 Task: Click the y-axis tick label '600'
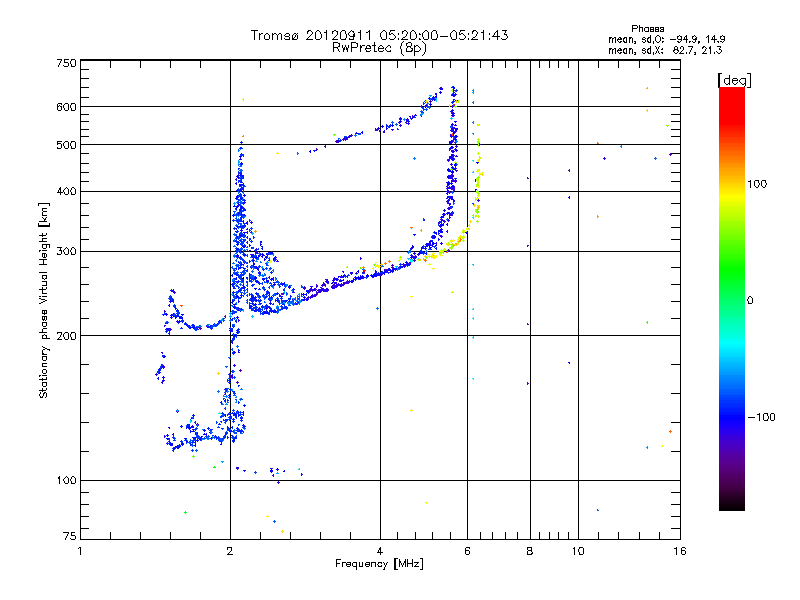point(67,107)
